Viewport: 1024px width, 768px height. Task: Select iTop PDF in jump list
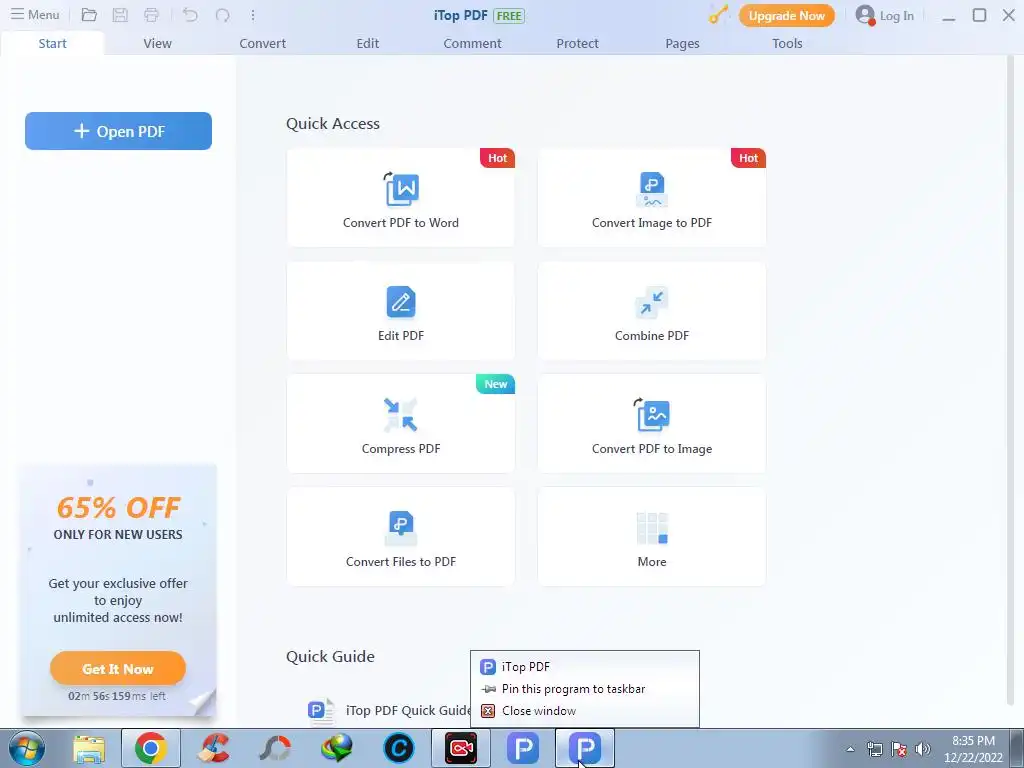[x=584, y=667]
